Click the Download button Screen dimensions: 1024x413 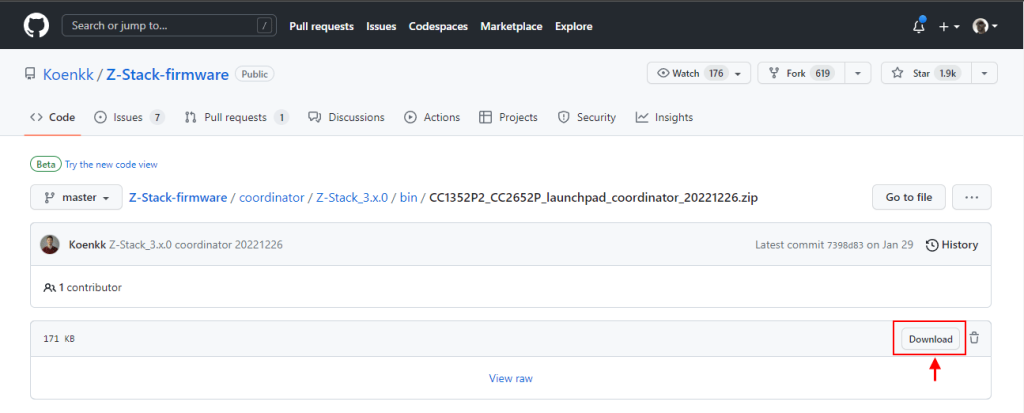[930, 339]
